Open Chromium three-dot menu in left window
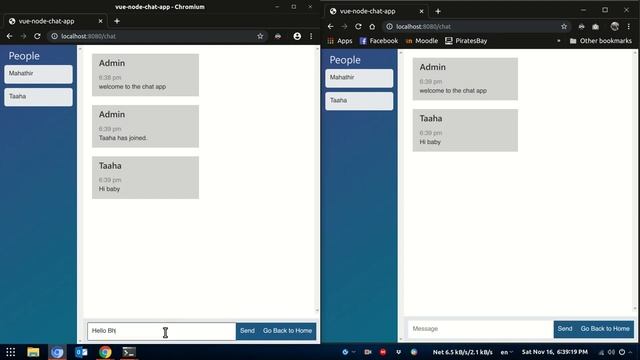The width and height of the screenshot is (640, 360). point(311,36)
